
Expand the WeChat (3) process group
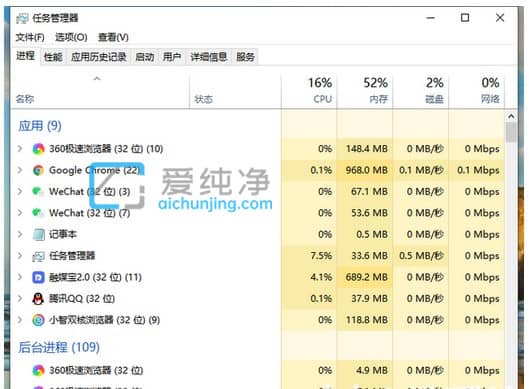[20, 192]
